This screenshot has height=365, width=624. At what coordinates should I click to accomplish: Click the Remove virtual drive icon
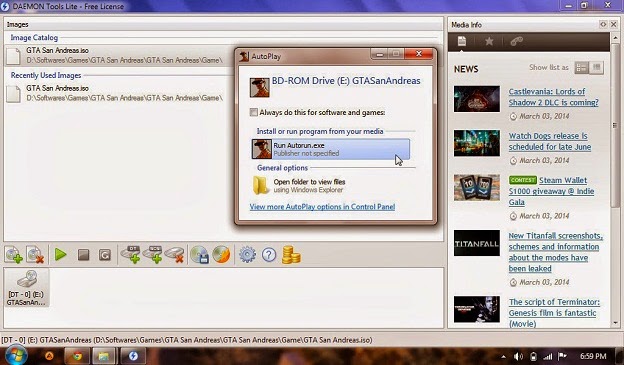click(175, 255)
